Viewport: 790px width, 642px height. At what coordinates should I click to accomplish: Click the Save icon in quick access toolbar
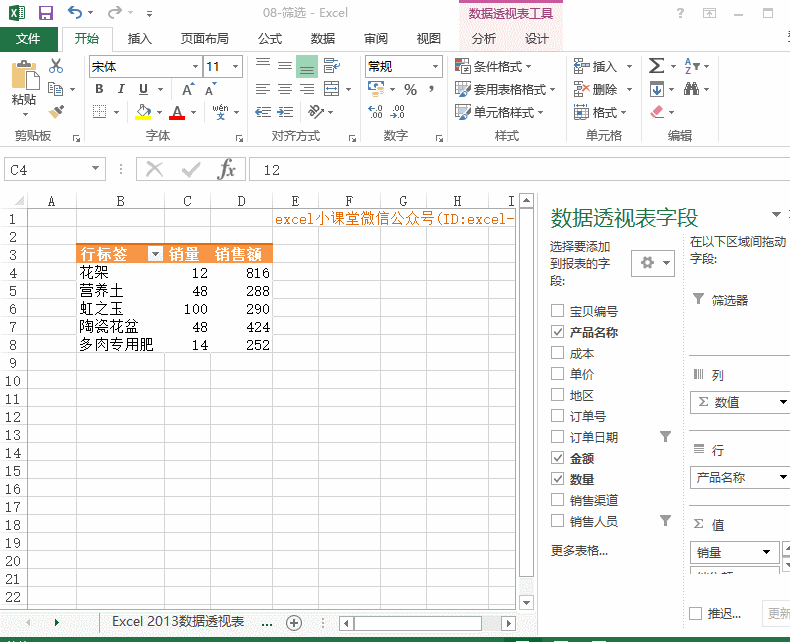46,13
